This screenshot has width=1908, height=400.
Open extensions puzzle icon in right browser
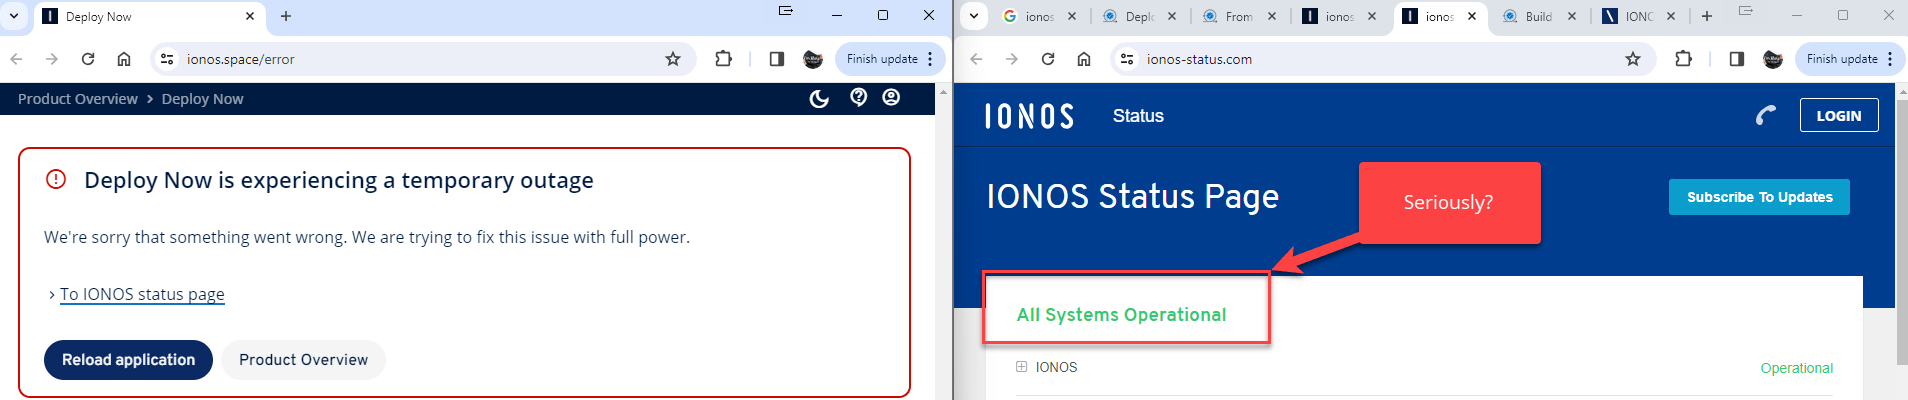(x=1683, y=59)
